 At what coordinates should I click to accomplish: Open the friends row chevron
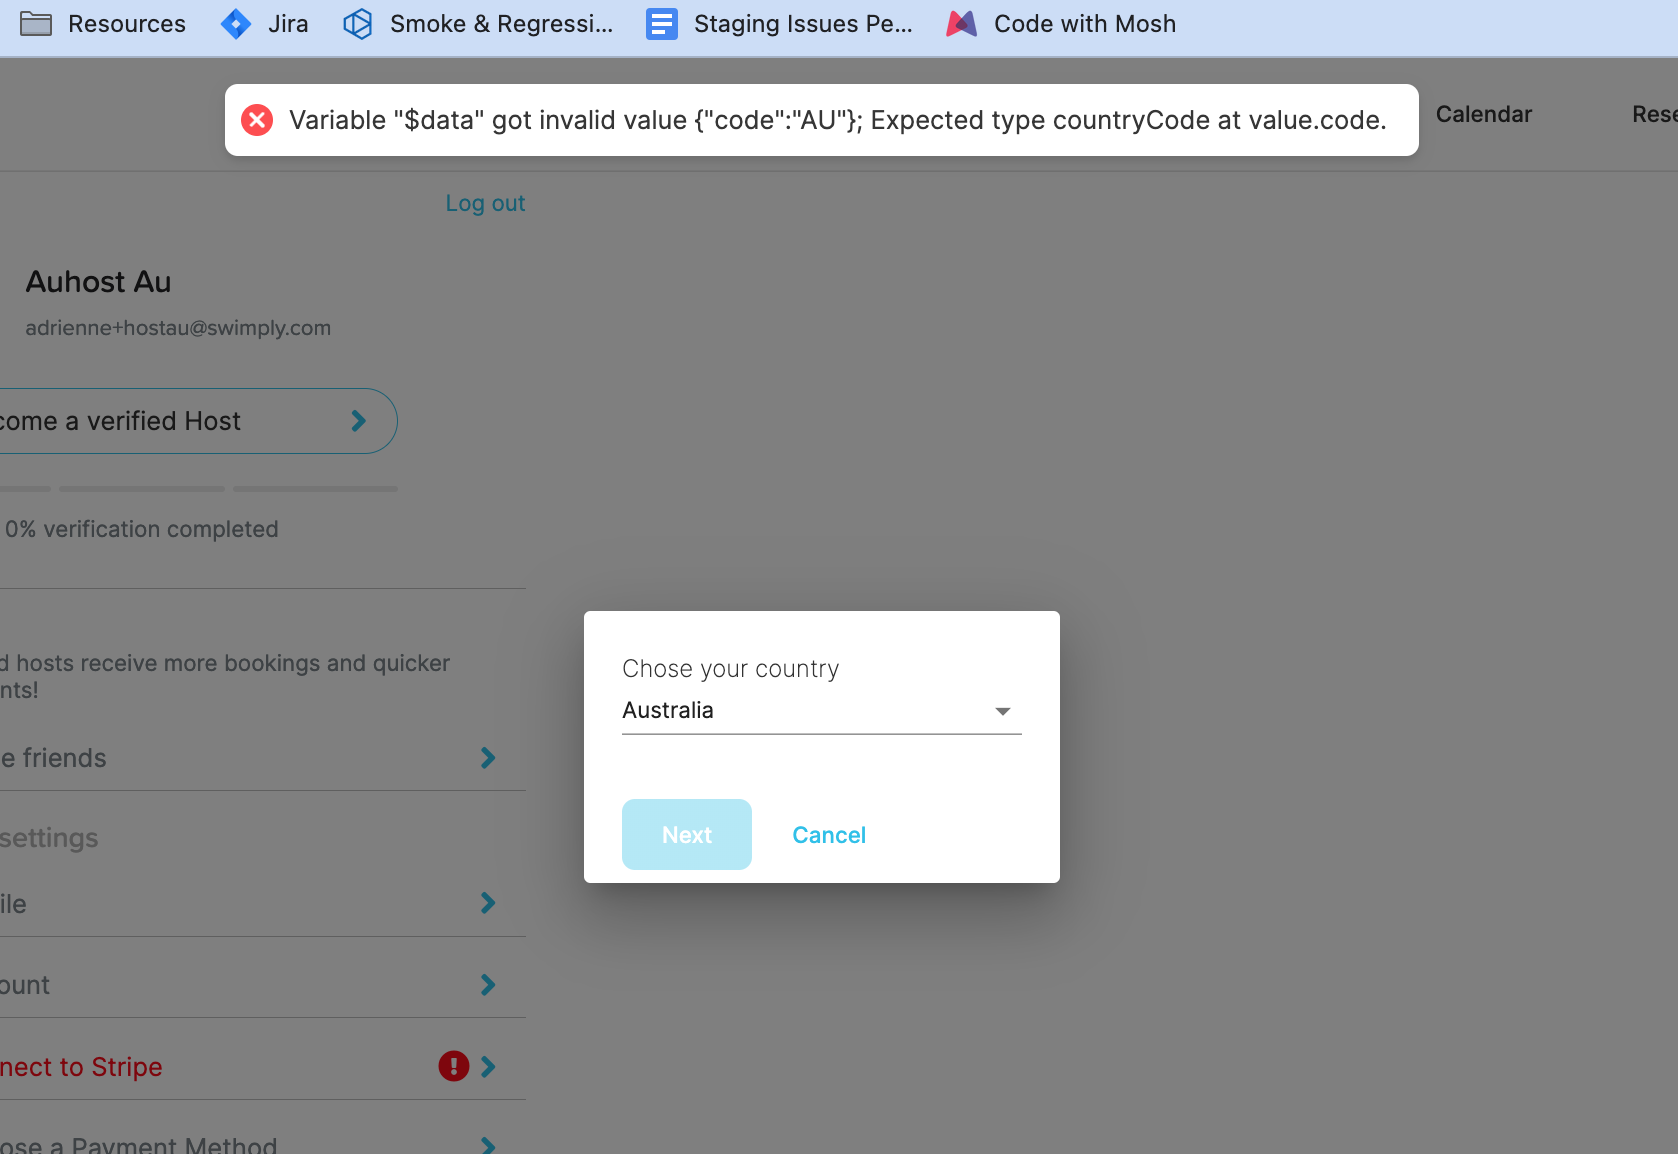(x=488, y=758)
